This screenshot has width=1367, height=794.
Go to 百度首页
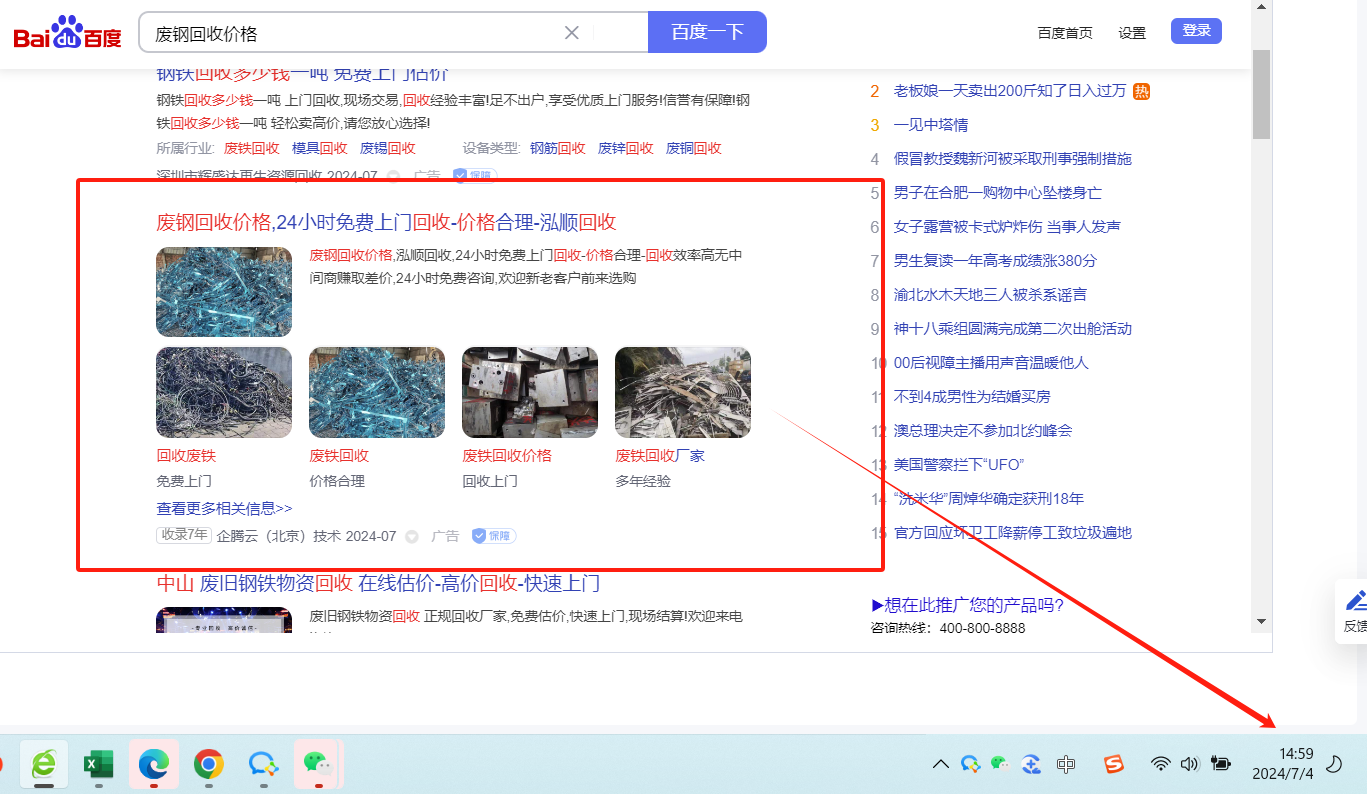[x=1065, y=33]
